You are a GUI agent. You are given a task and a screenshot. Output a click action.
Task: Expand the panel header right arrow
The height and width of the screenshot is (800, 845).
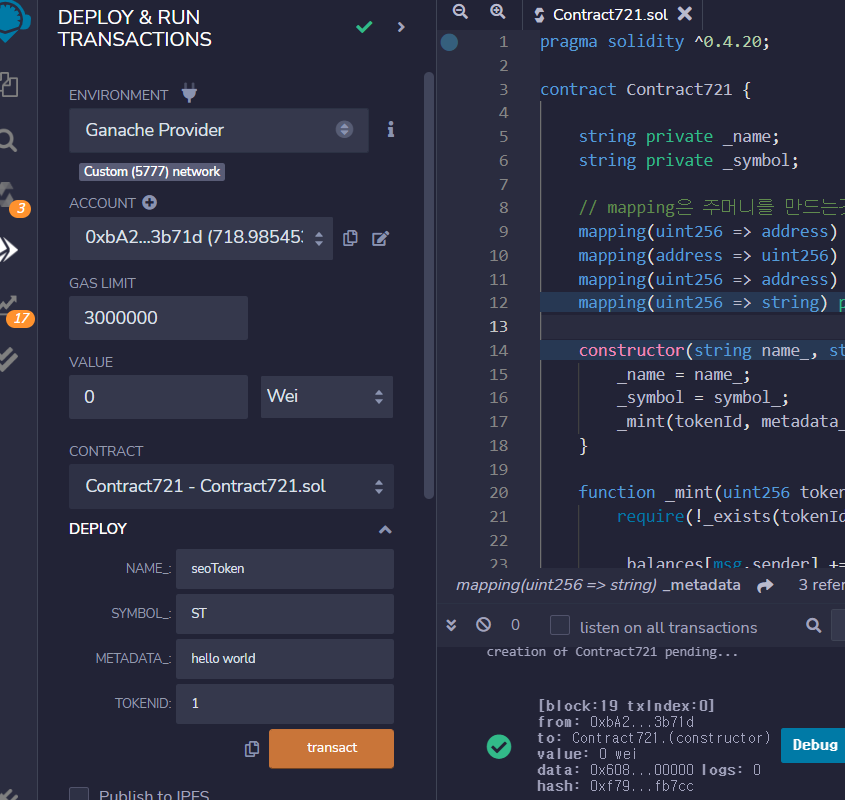[401, 27]
